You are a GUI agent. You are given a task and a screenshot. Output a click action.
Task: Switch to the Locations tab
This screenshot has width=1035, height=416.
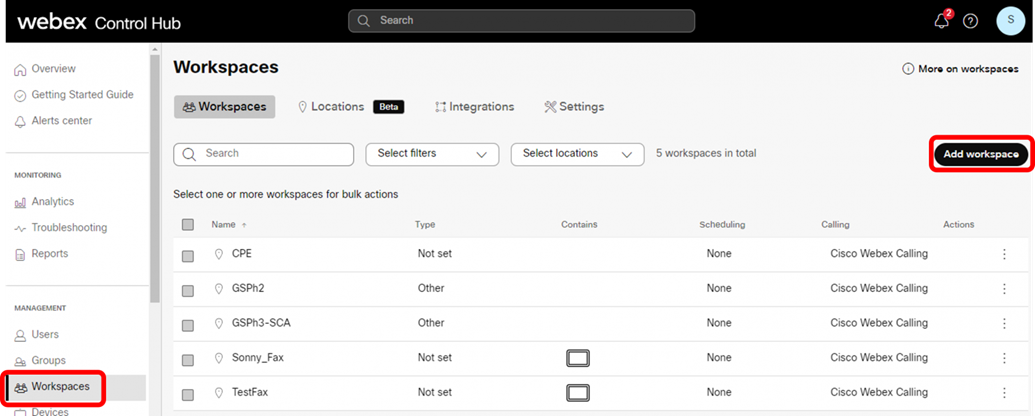[x=335, y=107]
